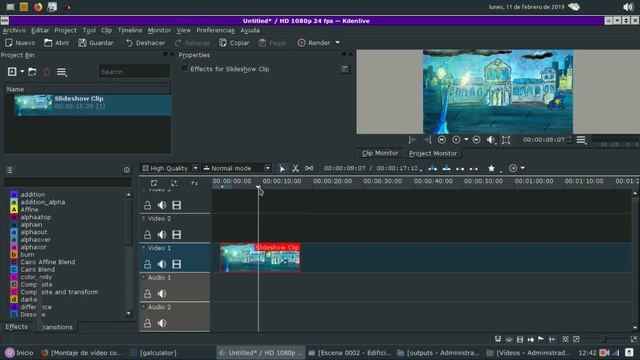Switch to the Project Monitor tab
Image resolution: width=640 pixels, height=360 pixels.
(433, 153)
